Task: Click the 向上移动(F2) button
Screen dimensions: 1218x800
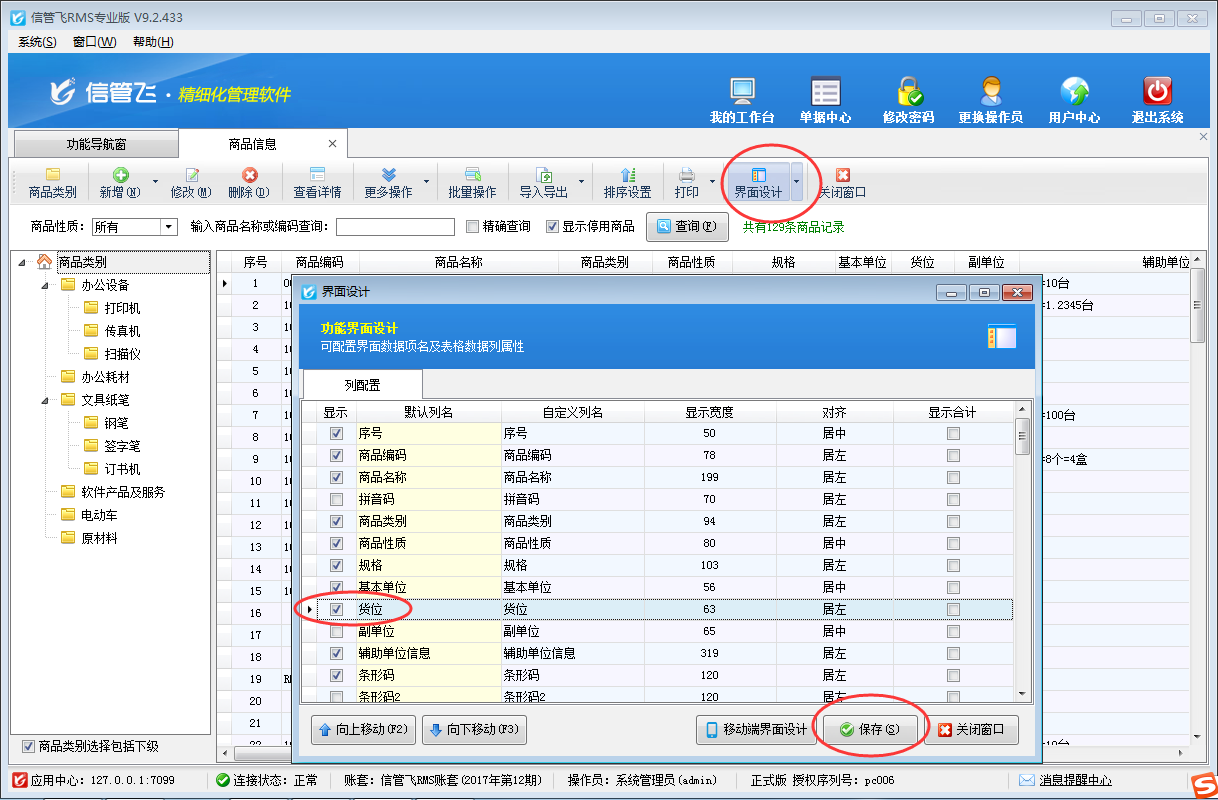Action: pyautogui.click(x=364, y=730)
